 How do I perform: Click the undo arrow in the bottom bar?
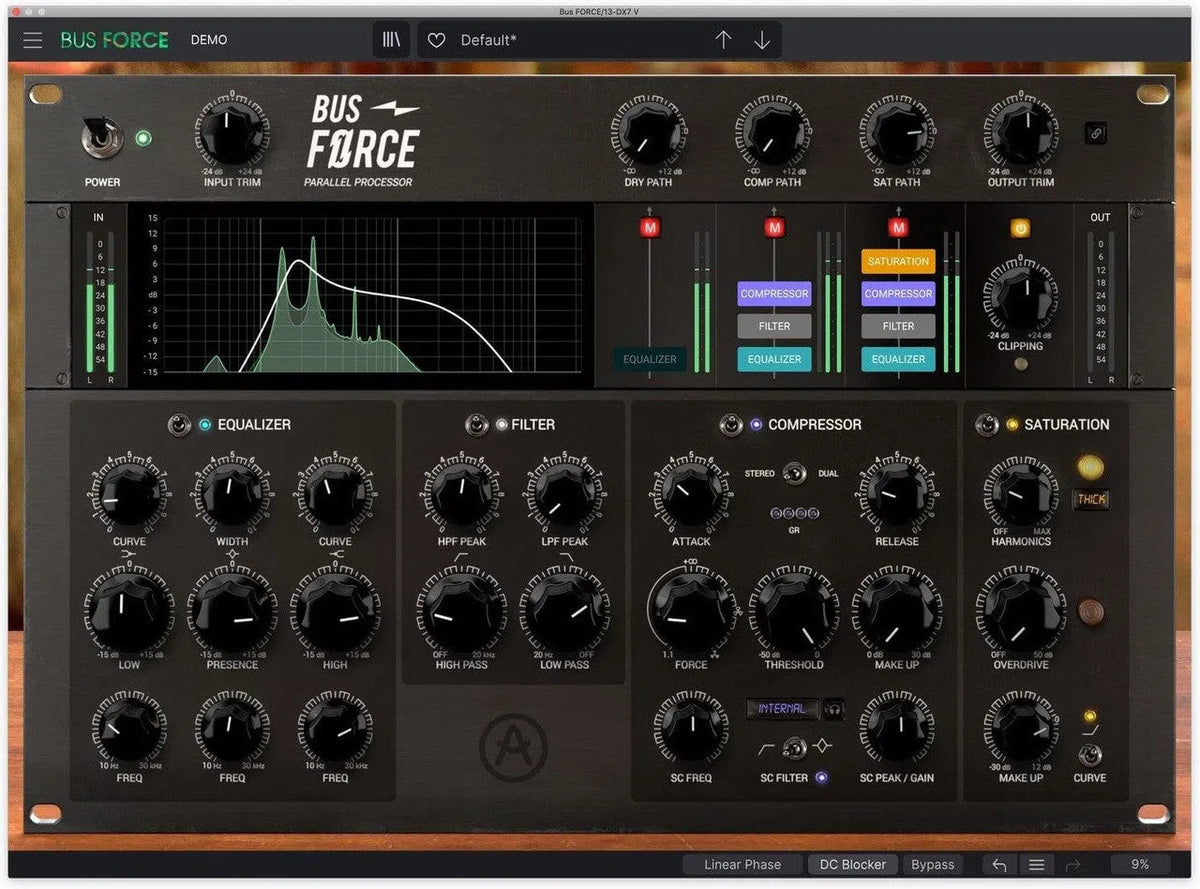click(x=998, y=864)
